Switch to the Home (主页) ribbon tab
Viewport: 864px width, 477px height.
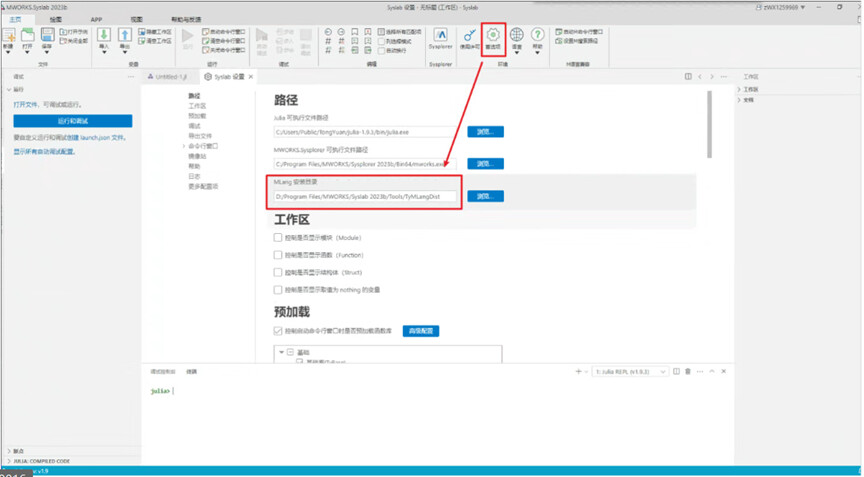click(x=15, y=19)
